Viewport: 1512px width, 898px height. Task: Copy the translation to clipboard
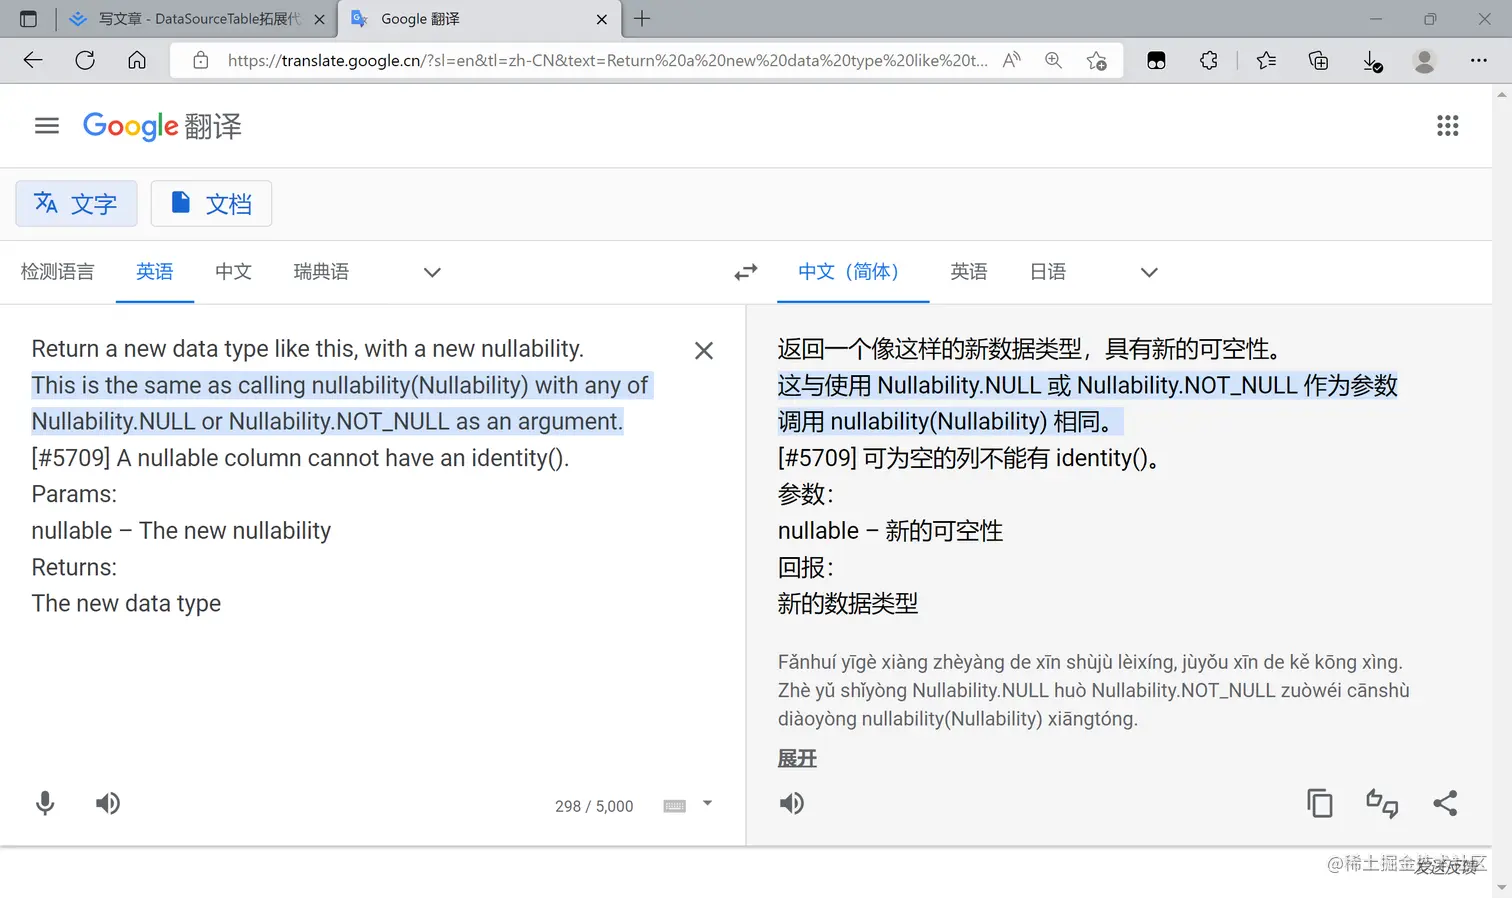click(1320, 803)
